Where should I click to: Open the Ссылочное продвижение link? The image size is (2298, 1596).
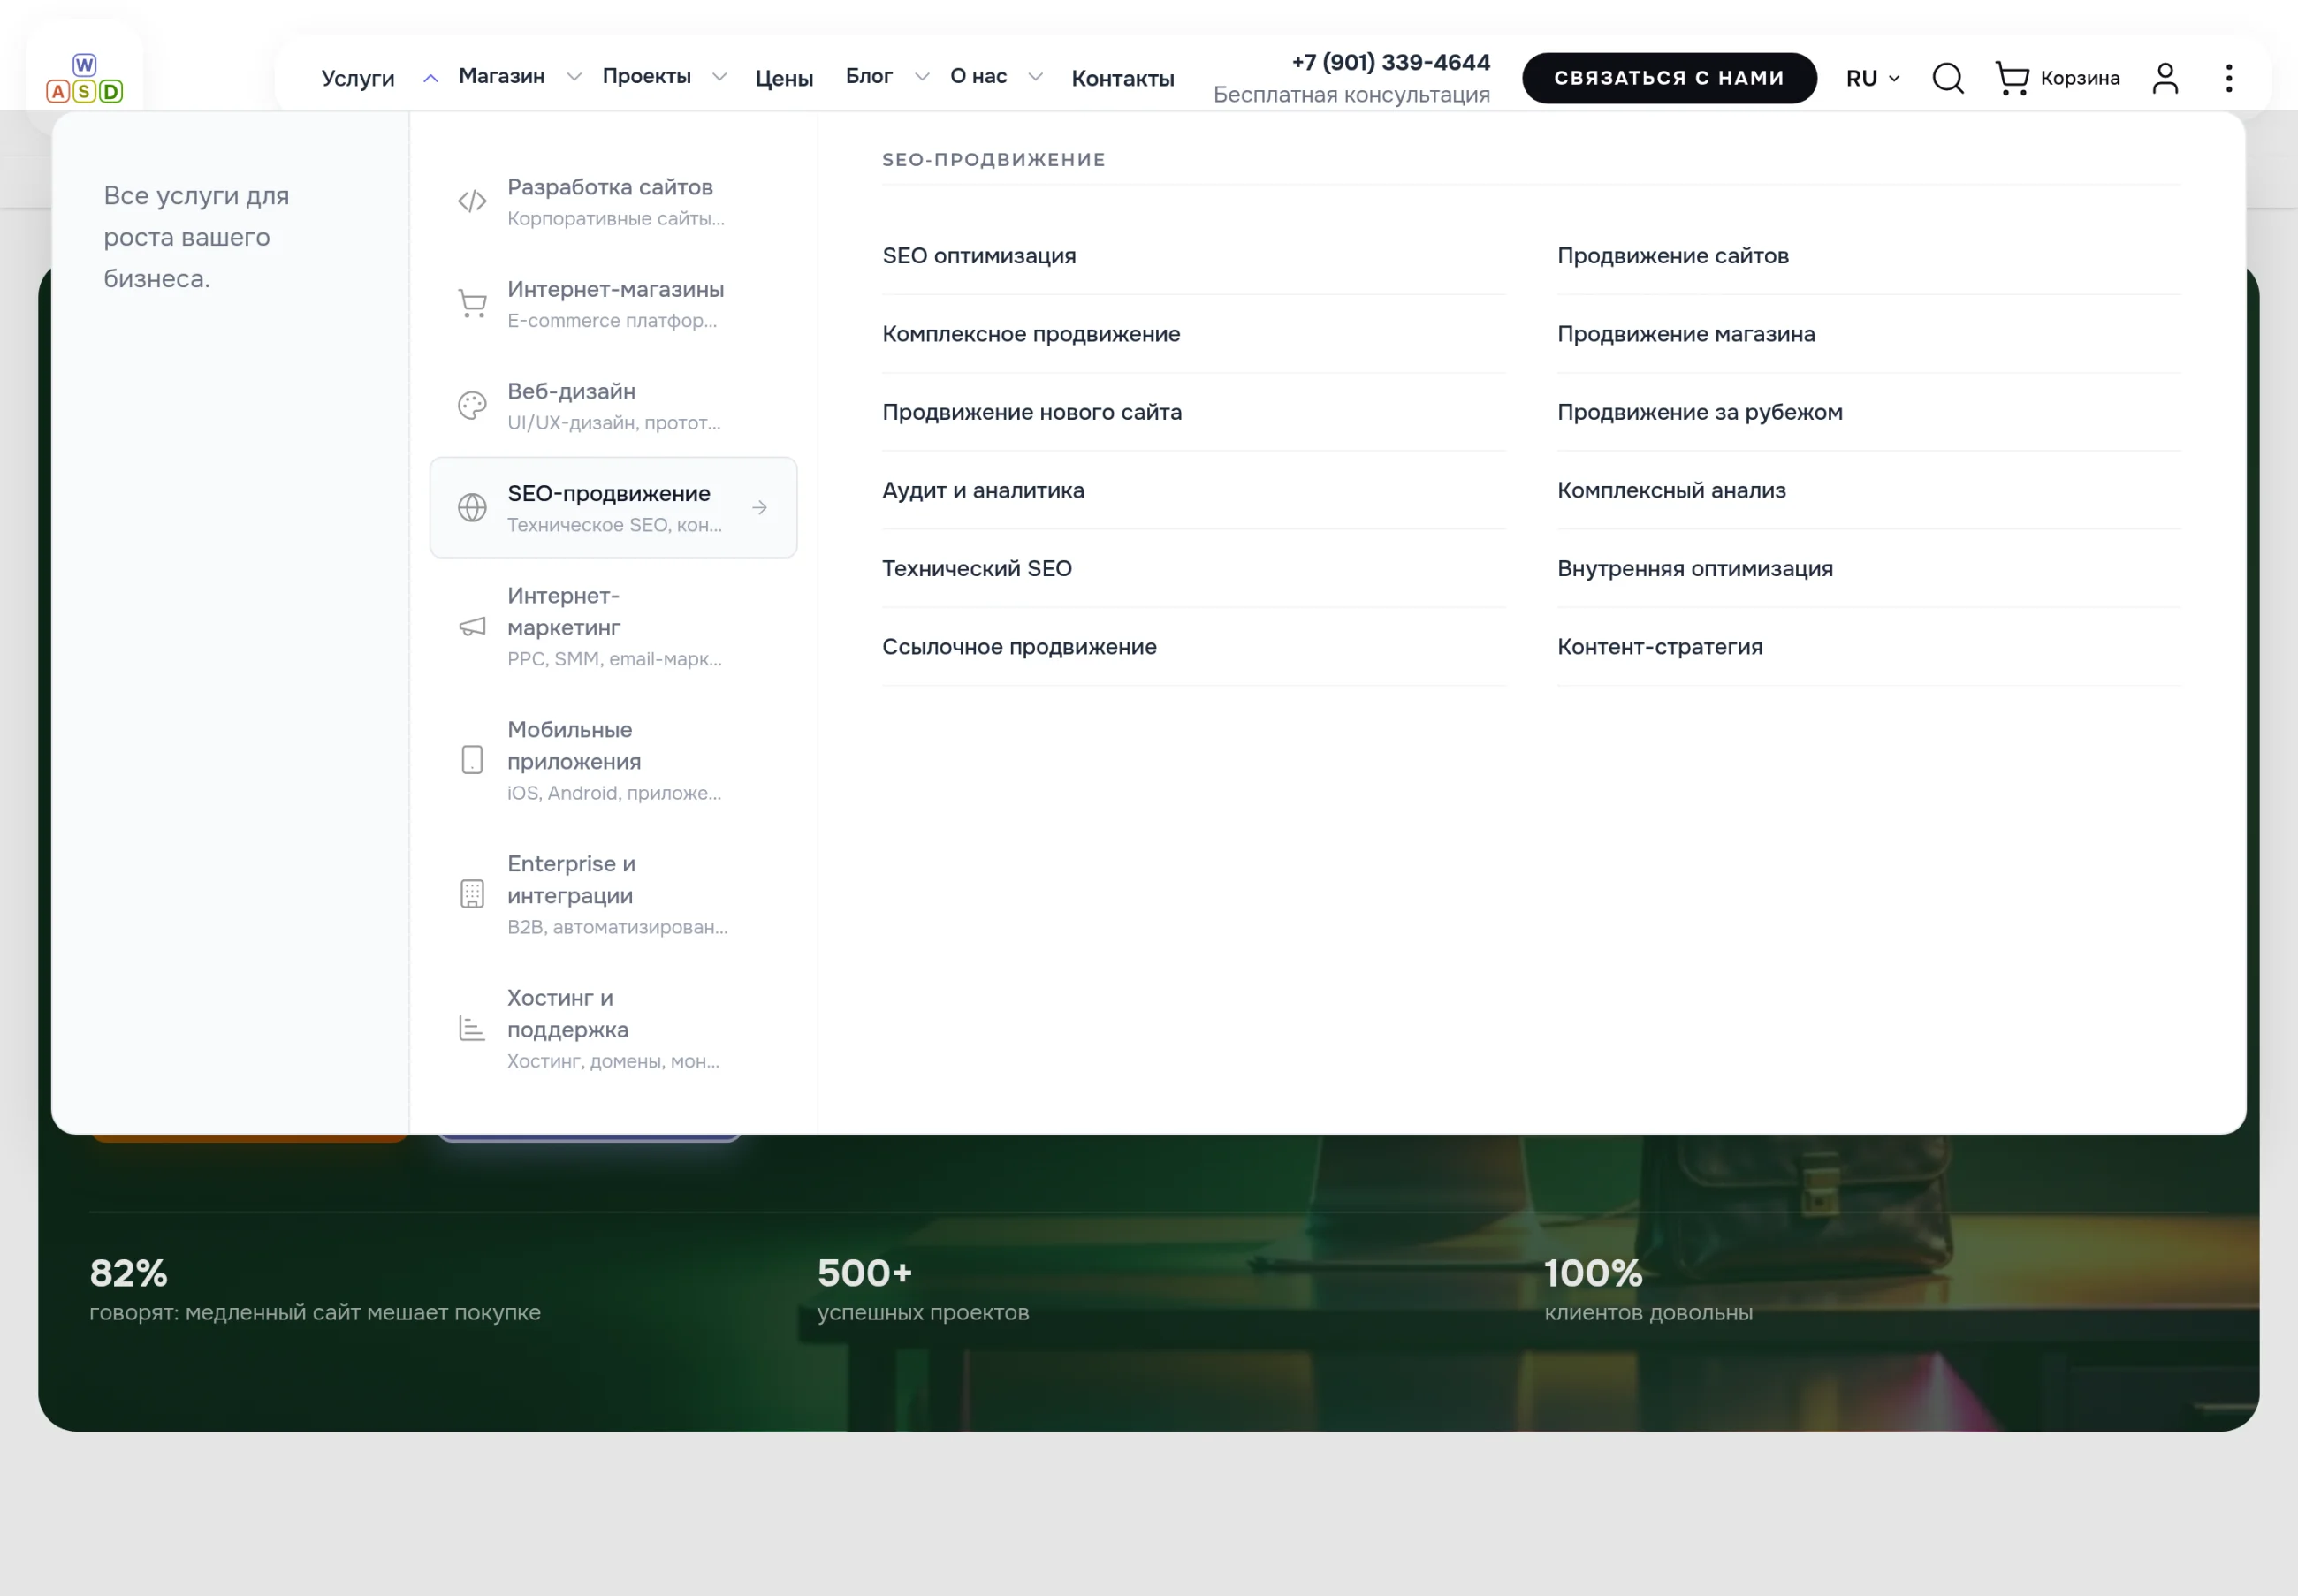tap(1019, 646)
